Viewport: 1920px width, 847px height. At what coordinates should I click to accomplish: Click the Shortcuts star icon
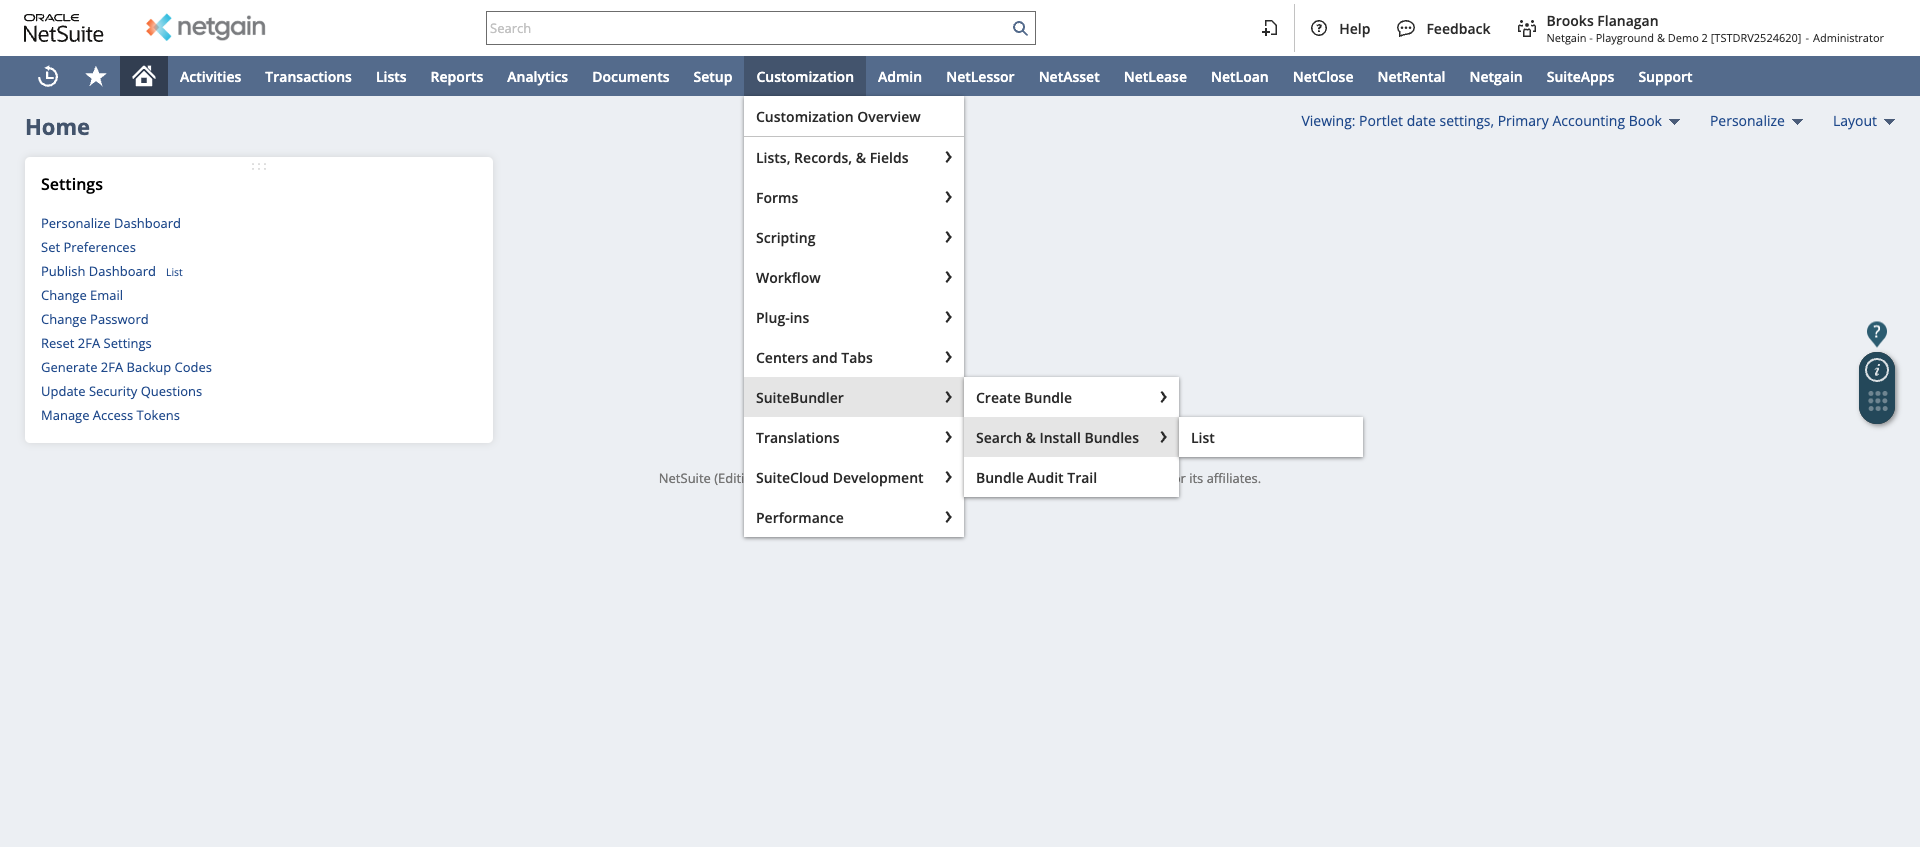96,76
